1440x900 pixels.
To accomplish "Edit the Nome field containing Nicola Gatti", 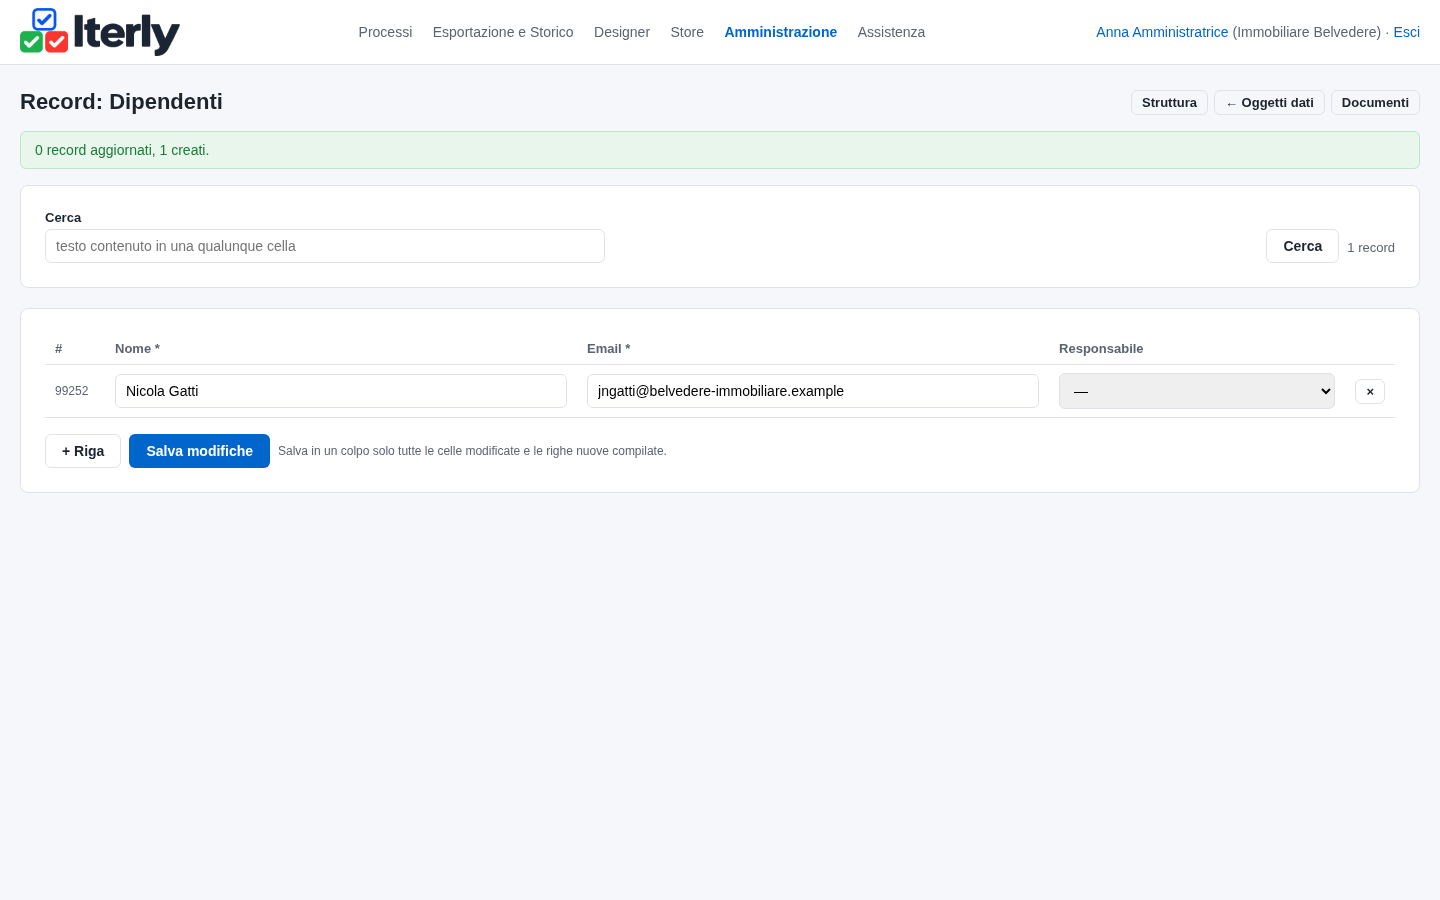I will [x=341, y=391].
